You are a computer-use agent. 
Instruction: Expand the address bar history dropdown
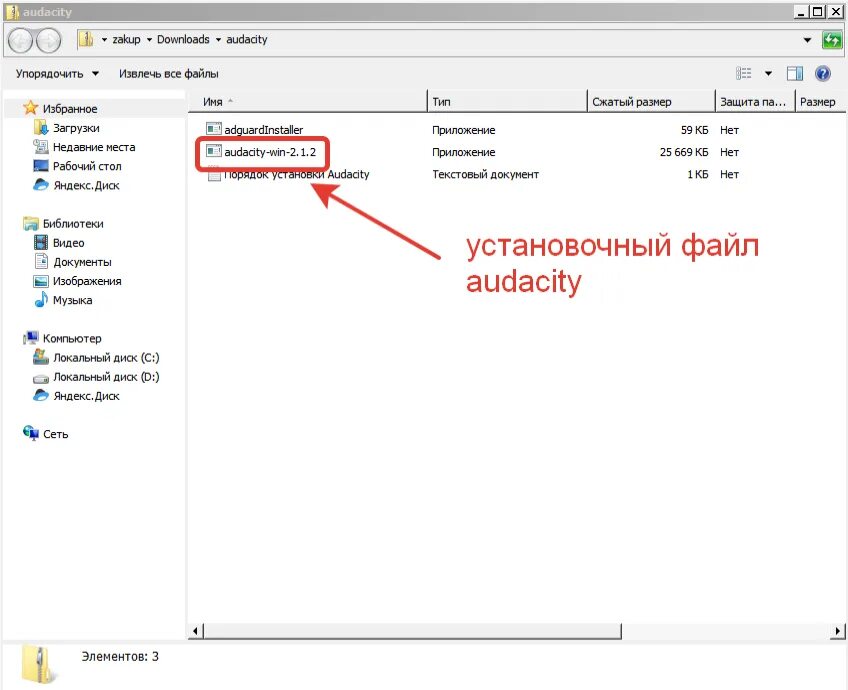[x=807, y=40]
